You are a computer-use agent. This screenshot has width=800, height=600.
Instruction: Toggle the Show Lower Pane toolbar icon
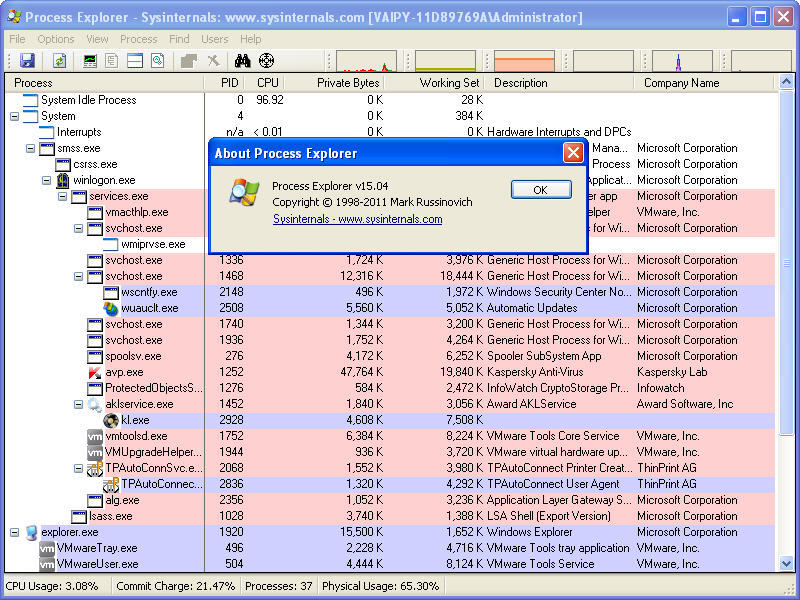pos(135,61)
